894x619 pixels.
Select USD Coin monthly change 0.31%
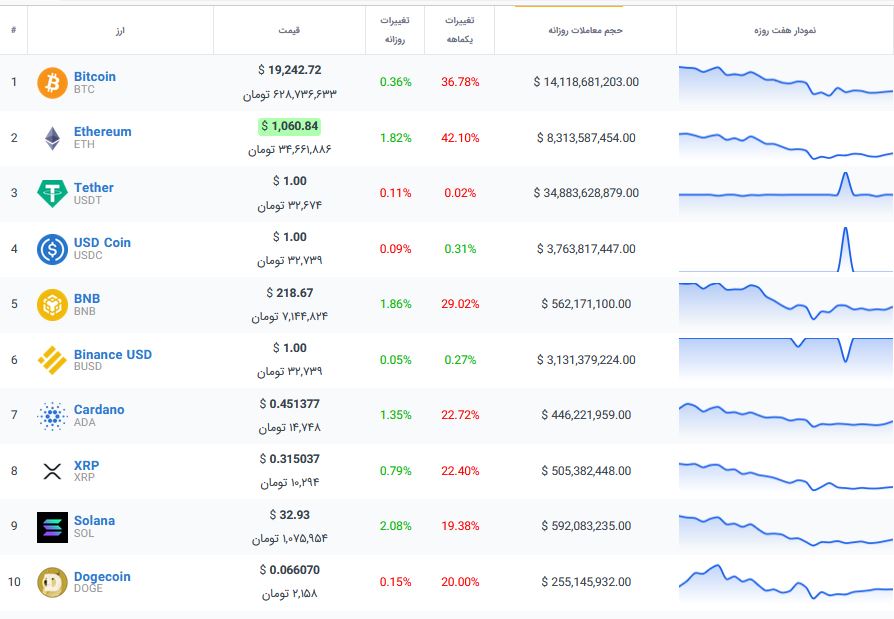point(460,249)
